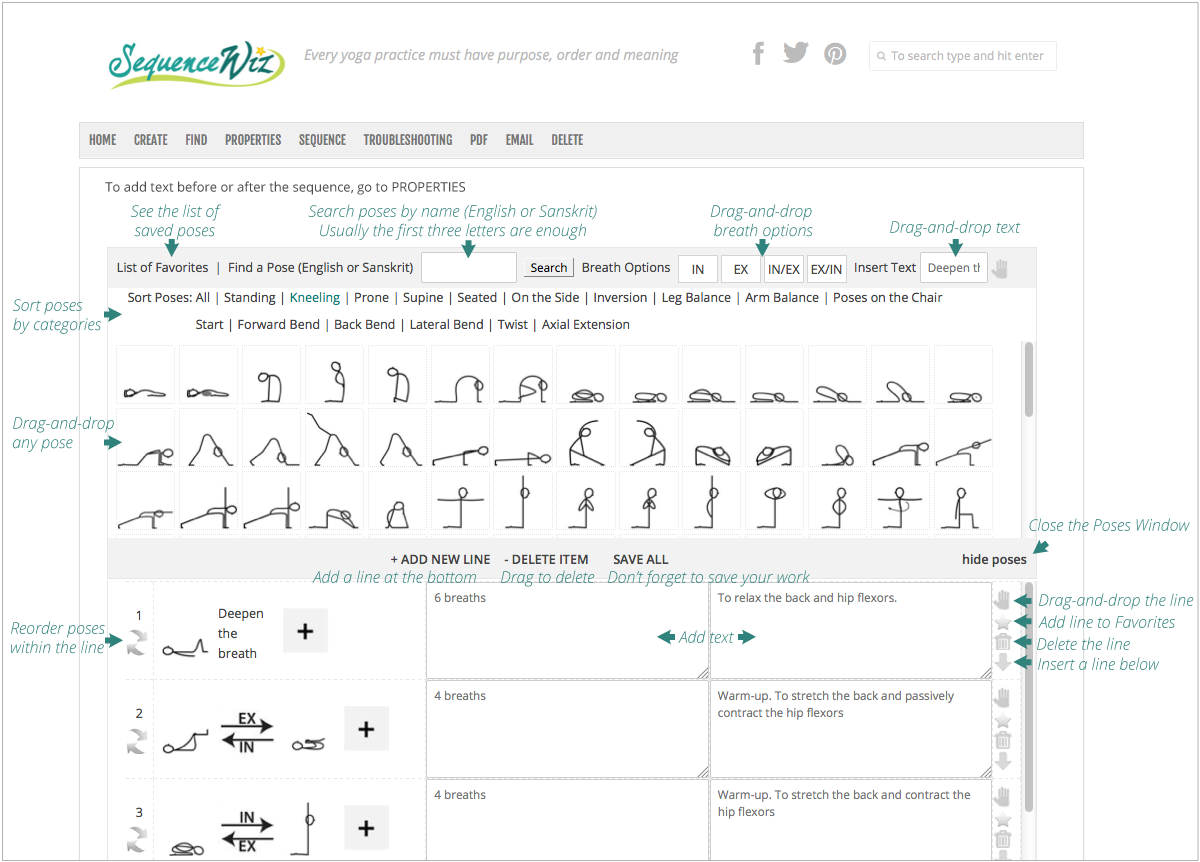
Task: Open the Twitter icon in the header
Action: [x=795, y=53]
